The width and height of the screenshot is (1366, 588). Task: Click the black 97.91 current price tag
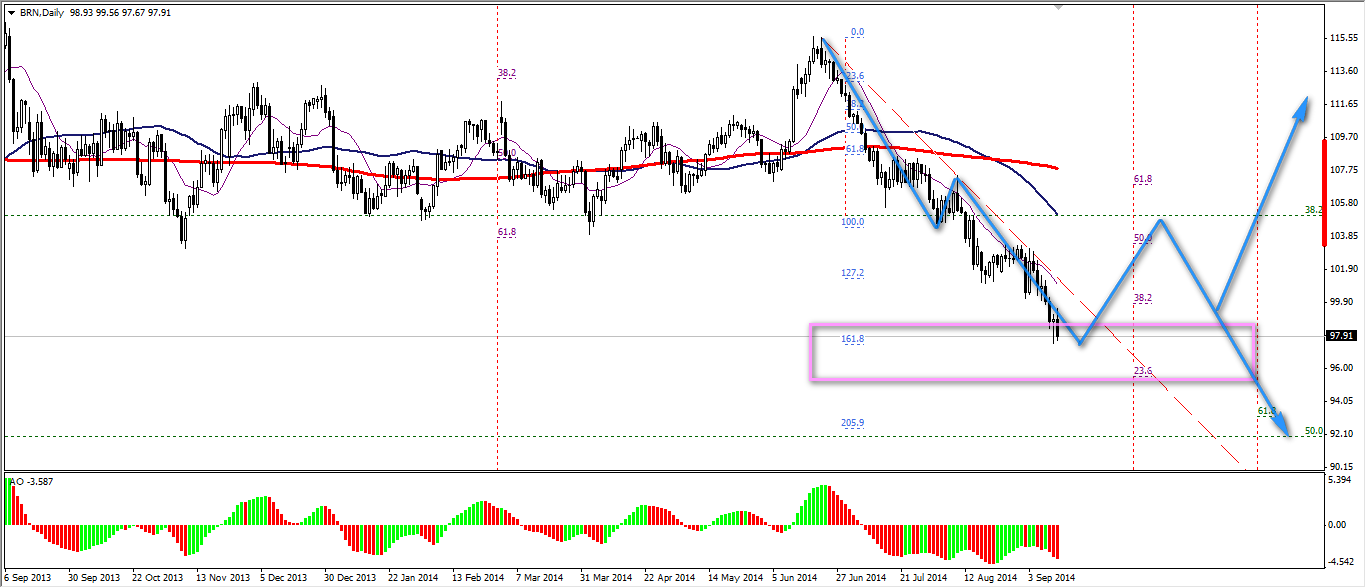(1340, 337)
